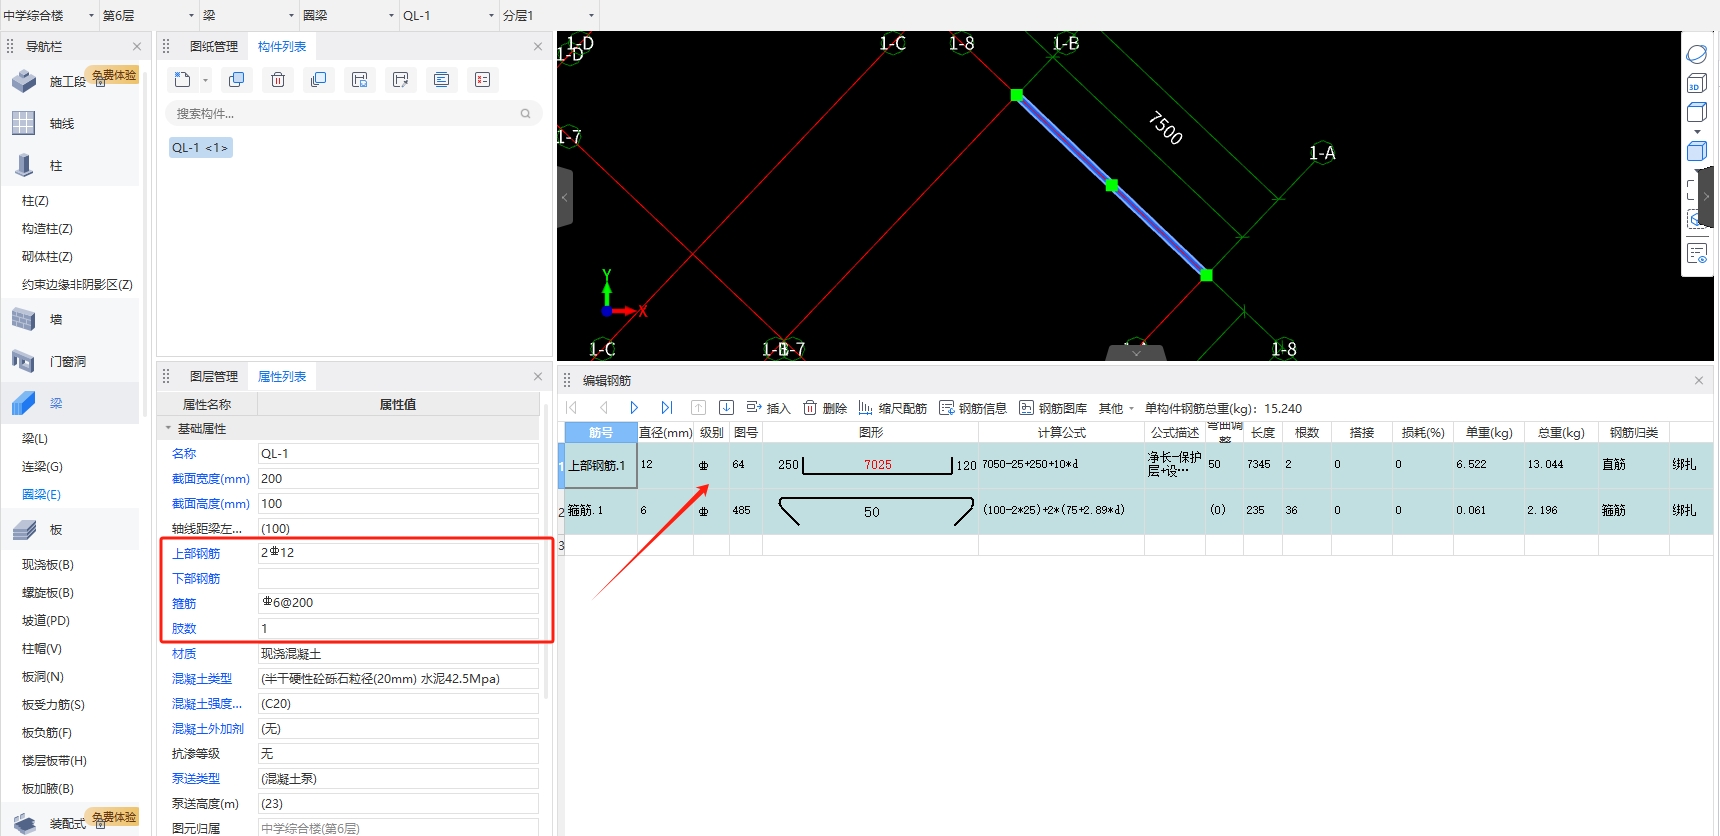Image resolution: width=1720 pixels, height=836 pixels.
Task: Click the save component to library icon
Action: tap(360, 80)
